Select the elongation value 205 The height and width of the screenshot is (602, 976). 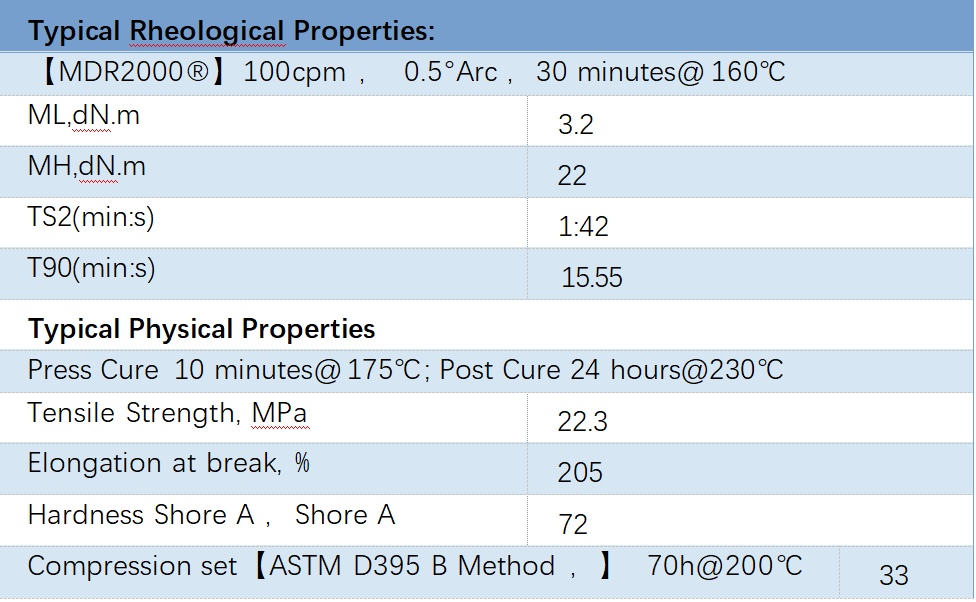click(x=580, y=473)
